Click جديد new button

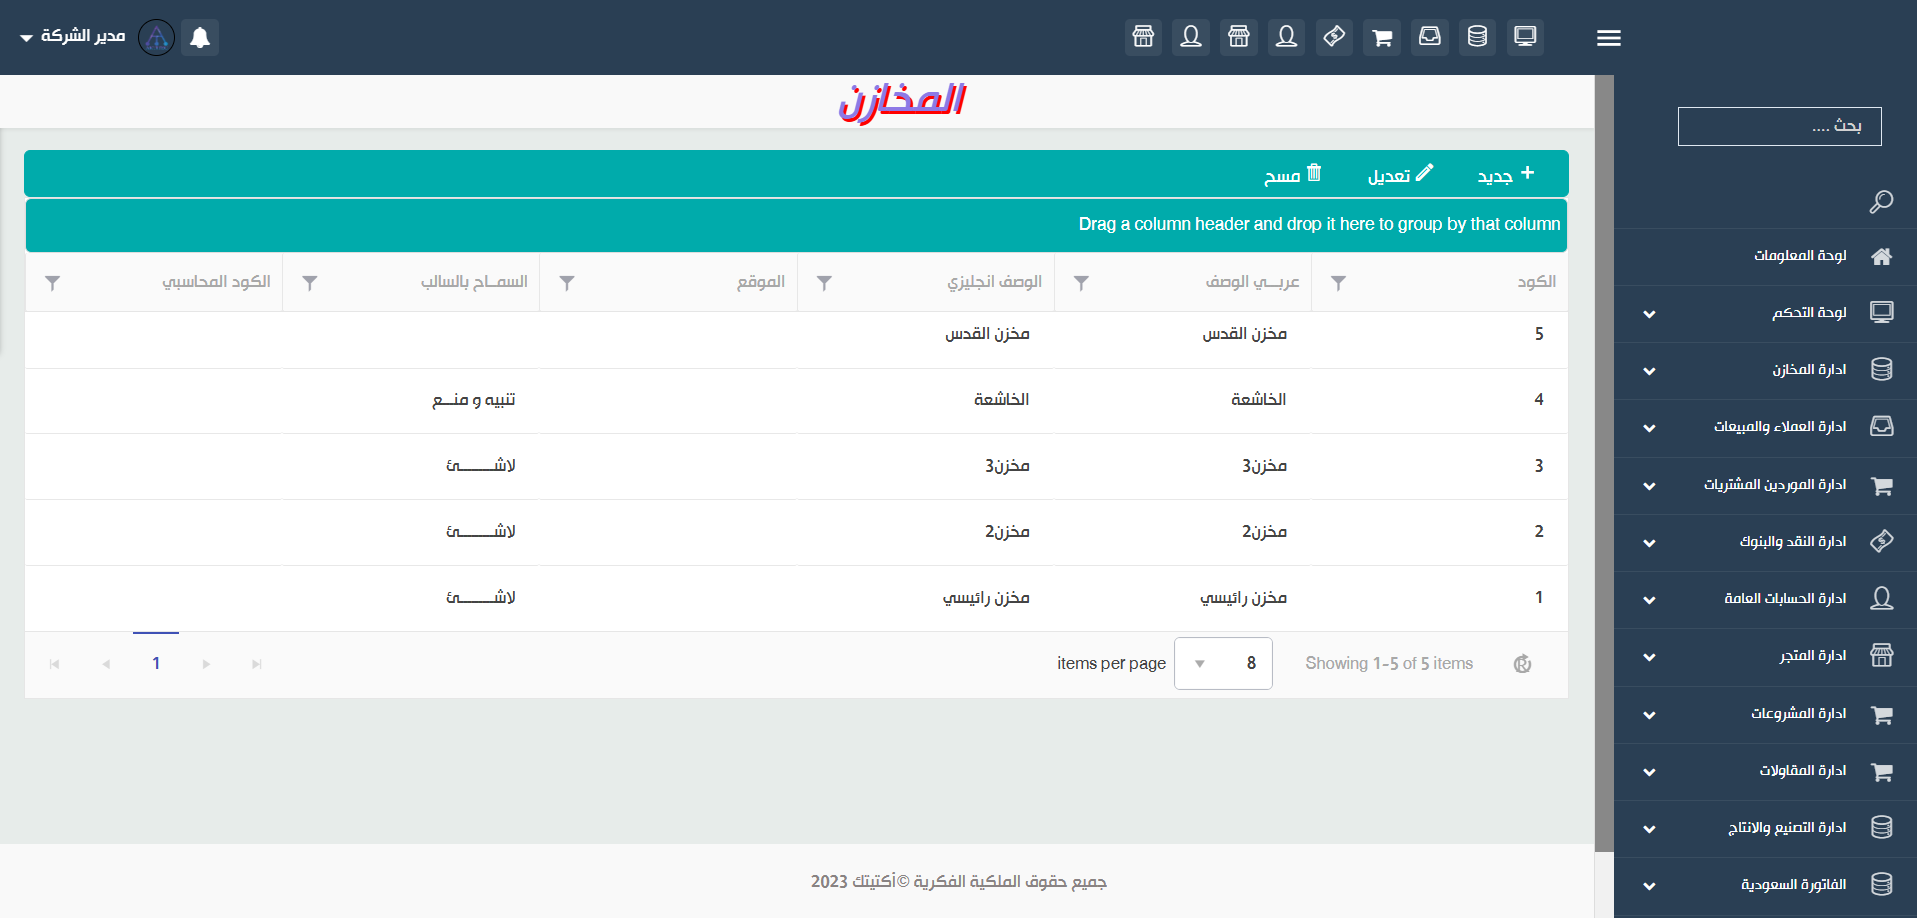1506,175
